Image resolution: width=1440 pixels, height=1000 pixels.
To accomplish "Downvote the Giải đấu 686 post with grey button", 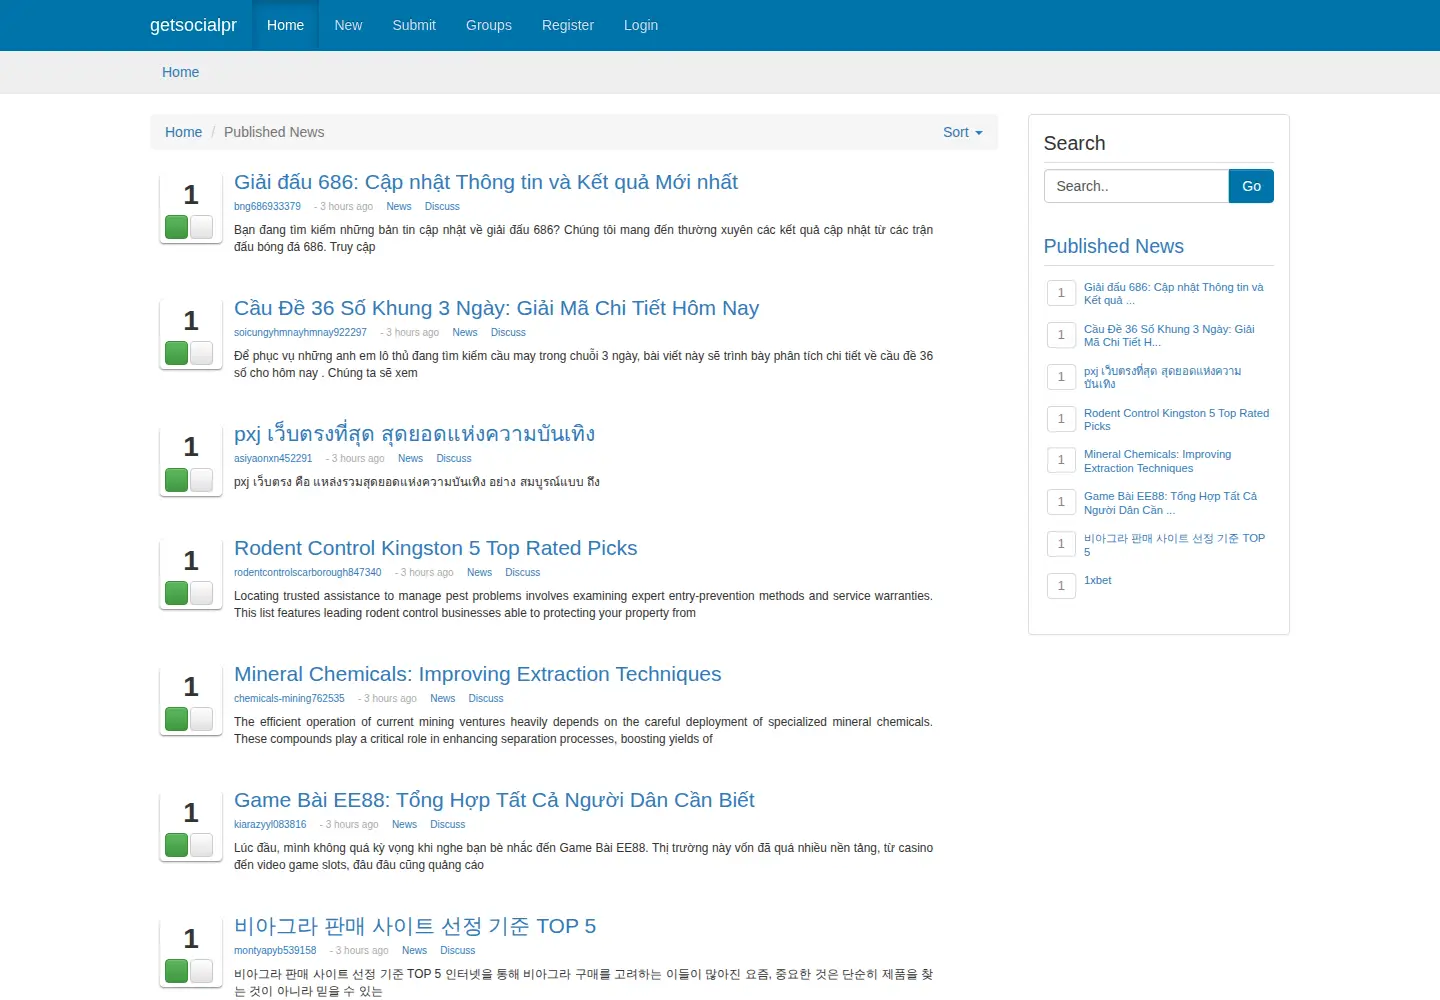I will point(201,227).
